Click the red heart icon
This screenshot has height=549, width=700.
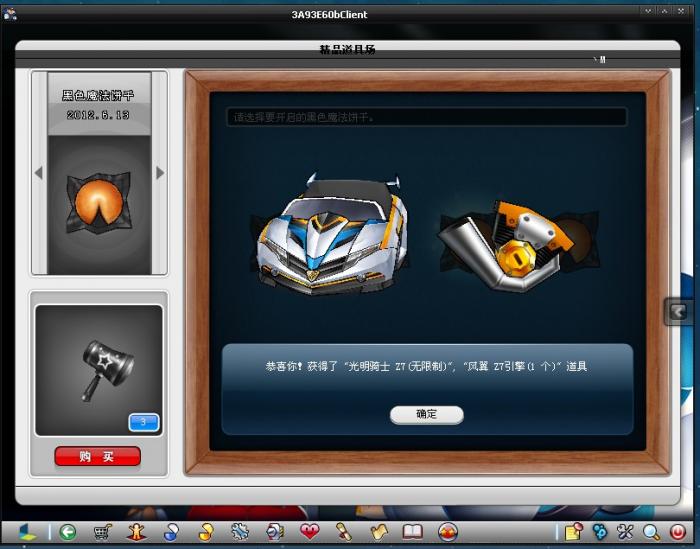309,532
